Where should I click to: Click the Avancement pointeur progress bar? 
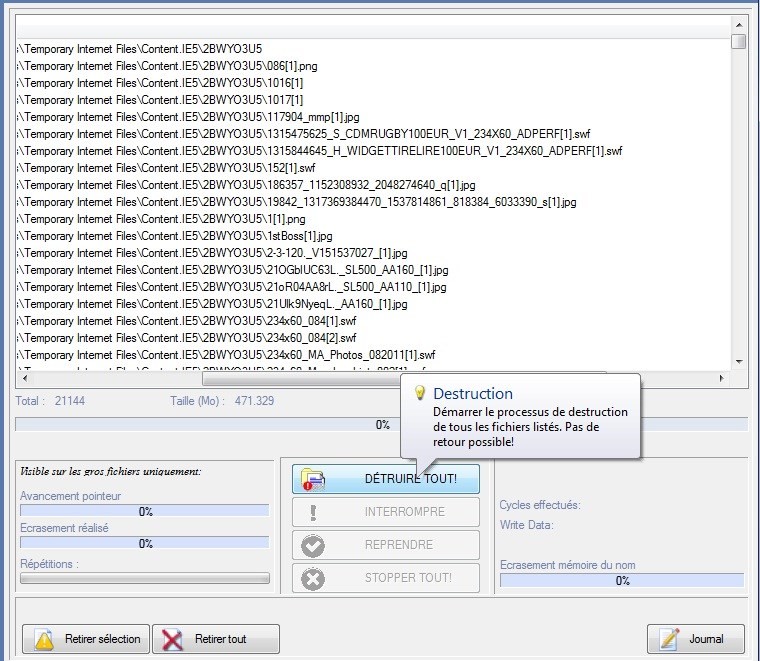pos(145,511)
